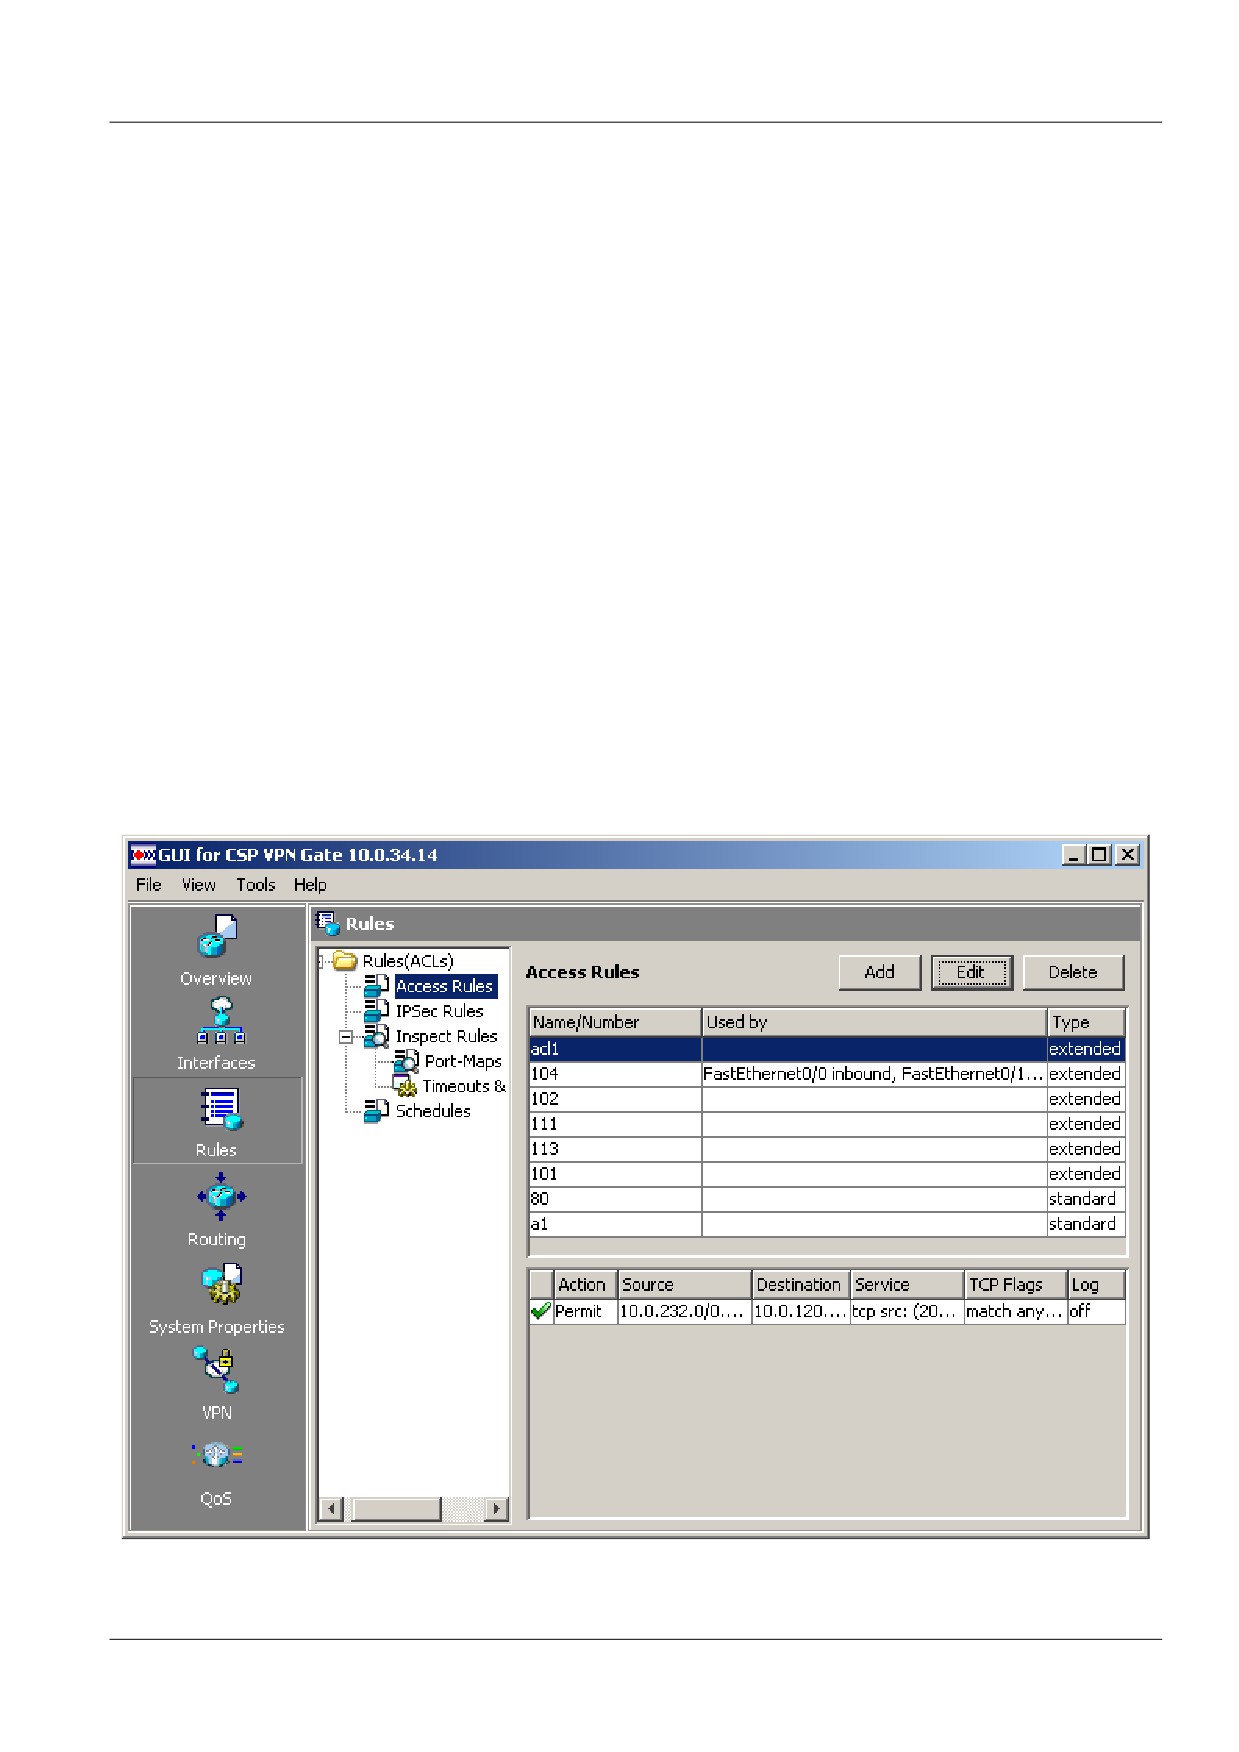Click the tcp src service cell
This screenshot has height=1752, width=1239.
(907, 1311)
